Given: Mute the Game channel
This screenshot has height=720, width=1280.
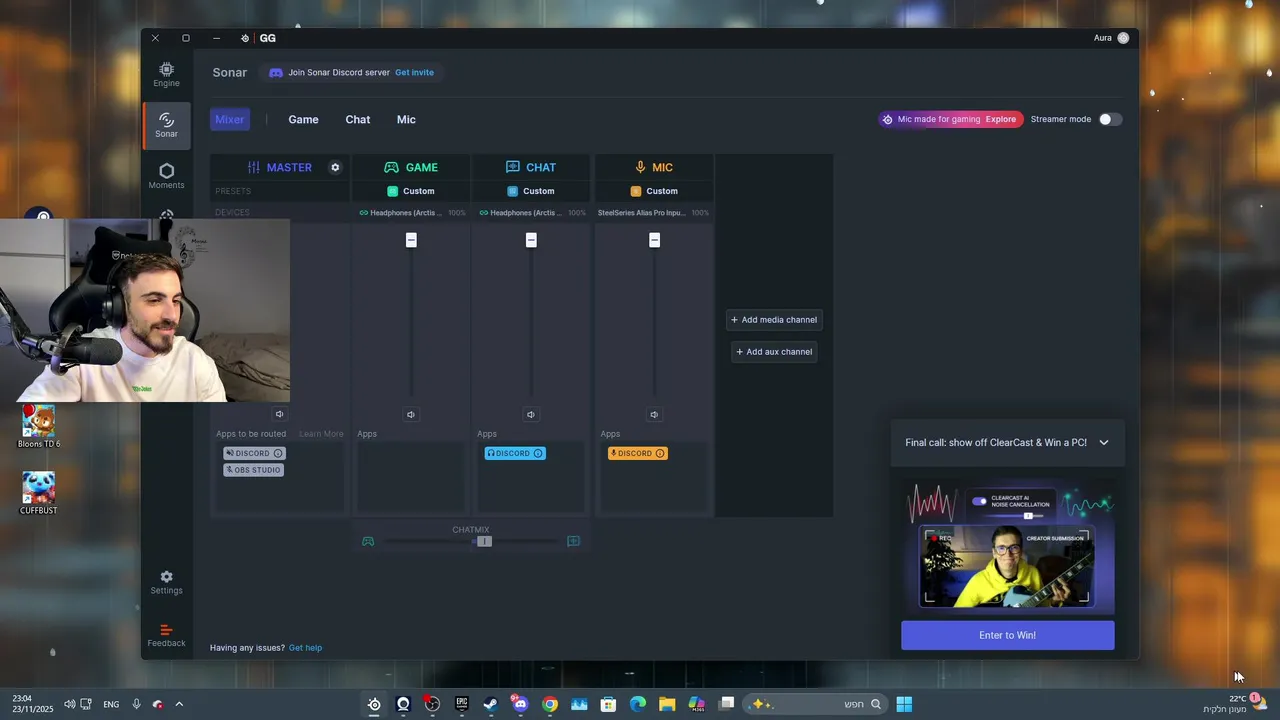Looking at the screenshot, I should pyautogui.click(x=411, y=414).
